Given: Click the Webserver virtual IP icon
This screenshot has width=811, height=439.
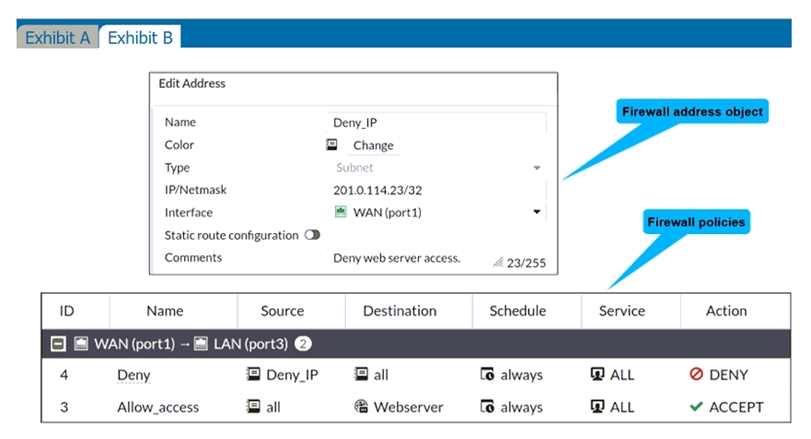Looking at the screenshot, I should [361, 406].
